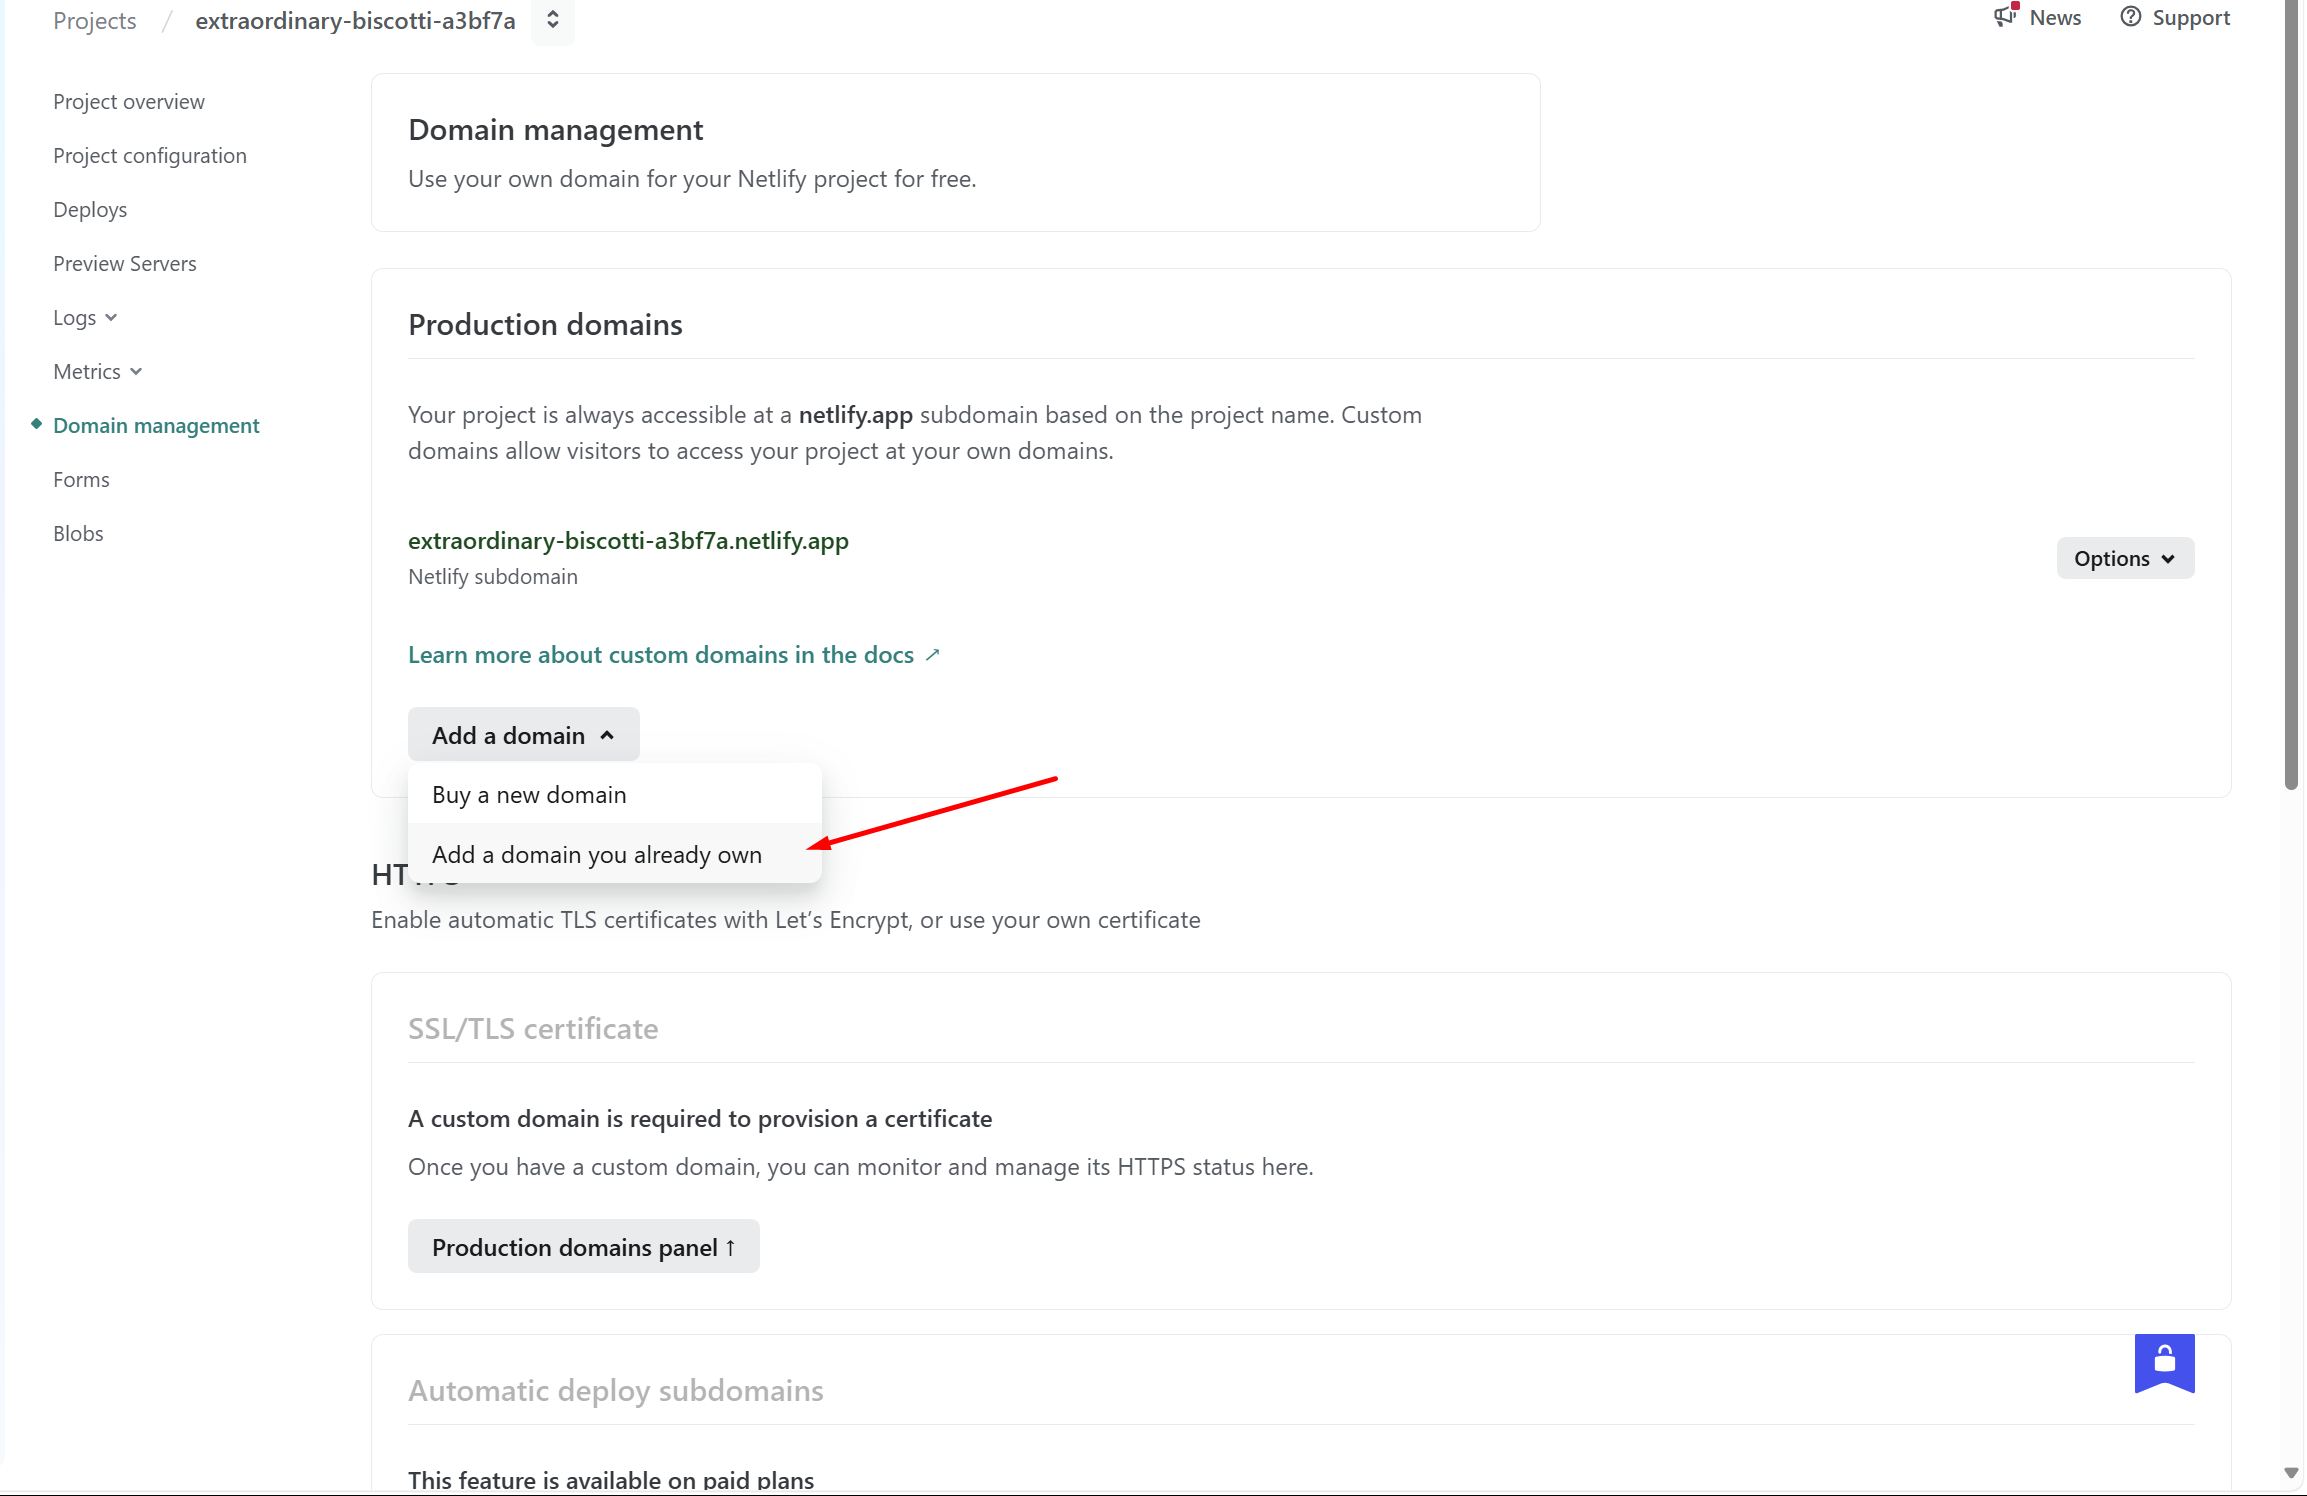Open Project overview in sidebar
Screen dimensions: 2307x1496
pos(128,102)
